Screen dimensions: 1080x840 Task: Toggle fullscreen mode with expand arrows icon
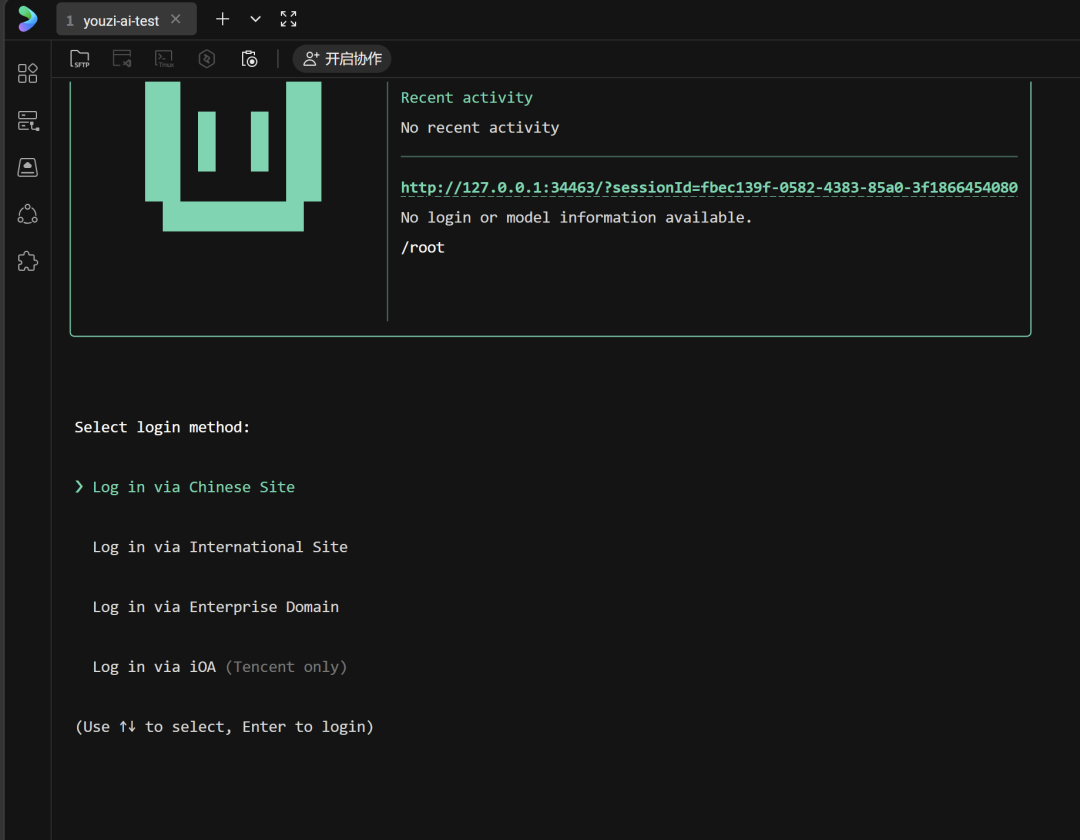tap(289, 19)
